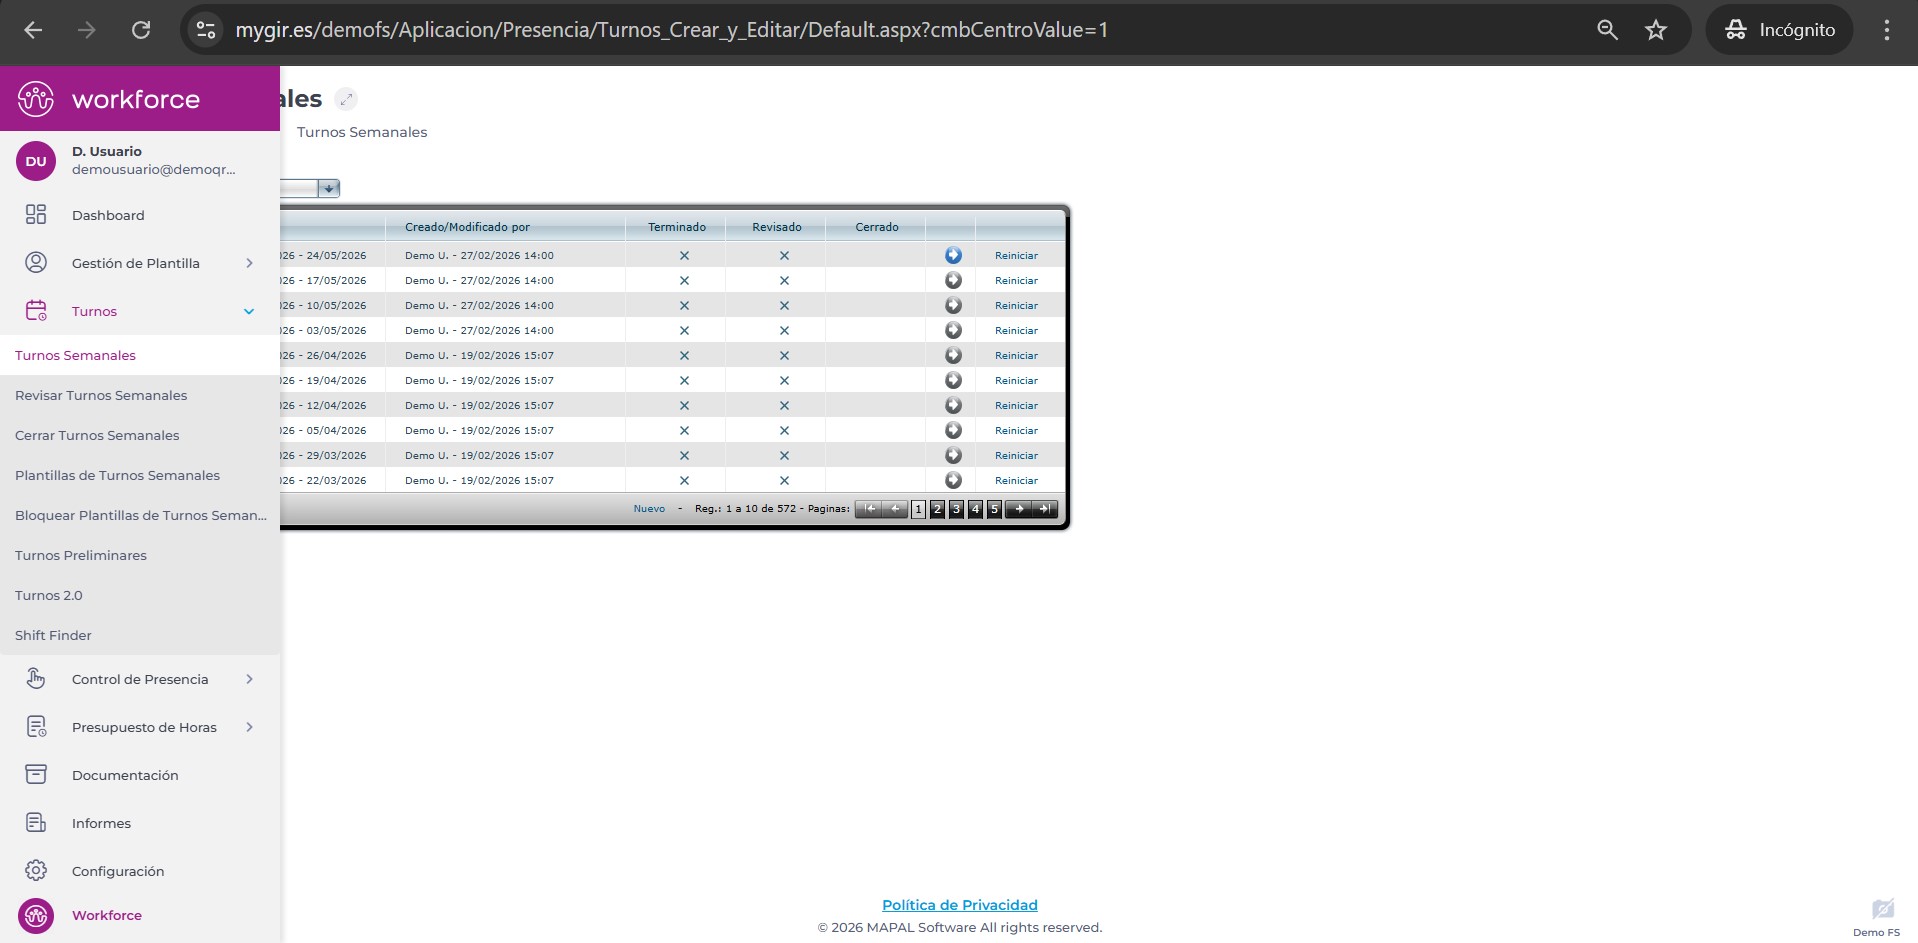The image size is (1918, 943).
Task: Open Shift Finder in the sidebar
Action: click(53, 635)
